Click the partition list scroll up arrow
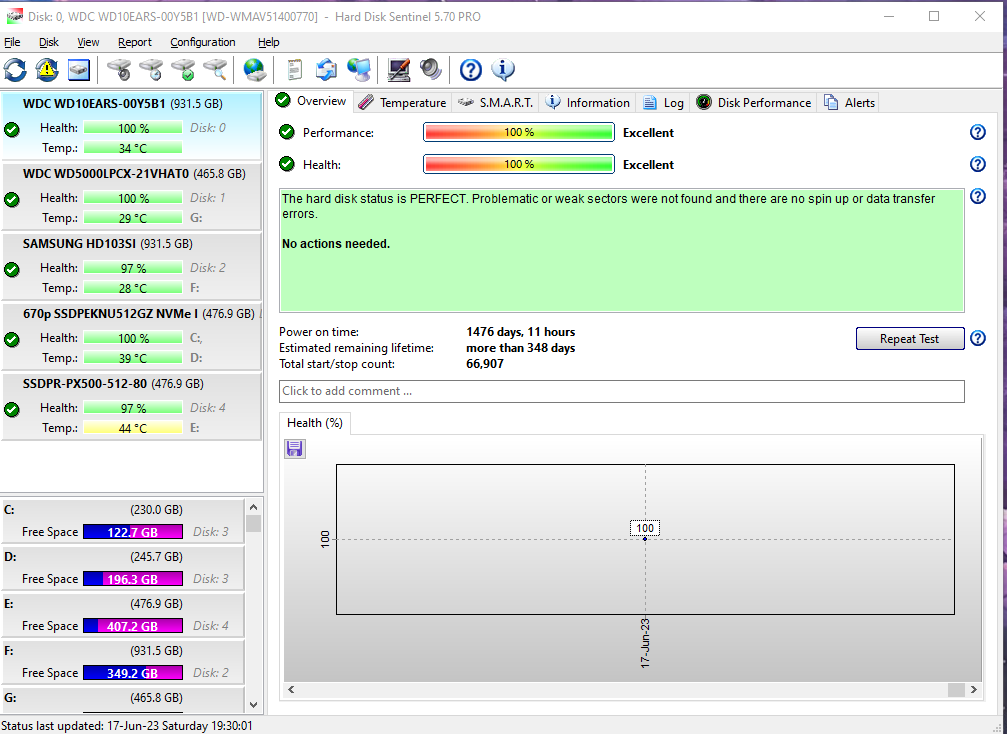Image resolution: width=1007 pixels, height=734 pixels. tap(253, 507)
